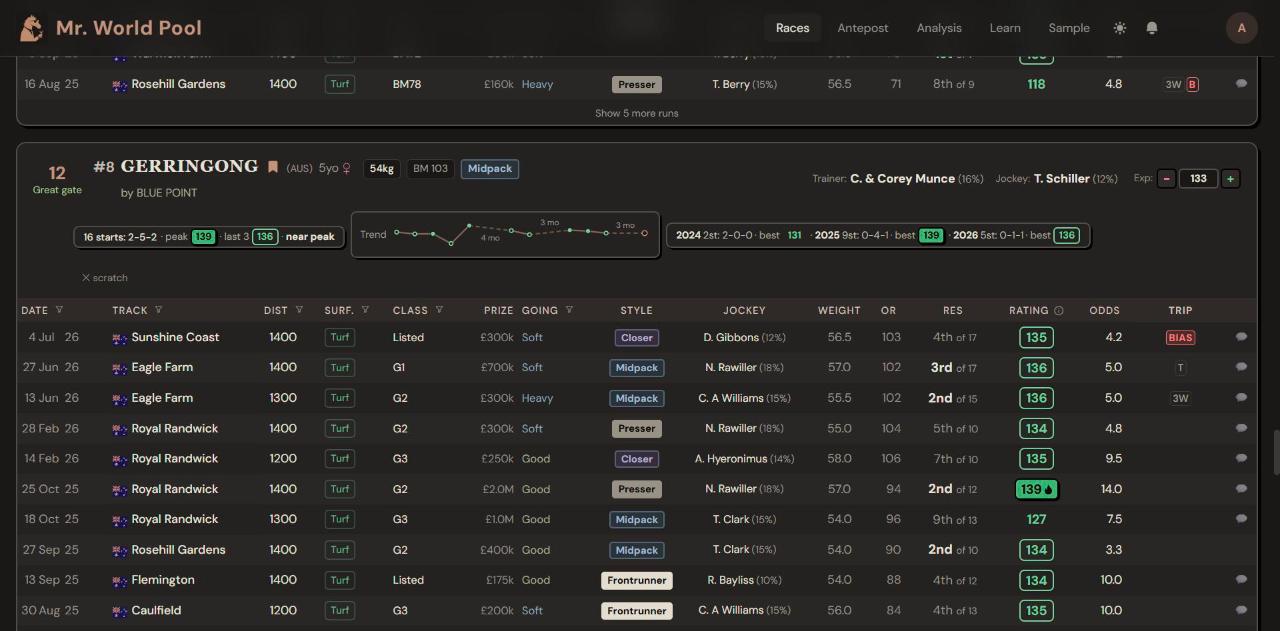The height and width of the screenshot is (631, 1280).
Task: Open the CLASS column filter
Action: click(439, 310)
